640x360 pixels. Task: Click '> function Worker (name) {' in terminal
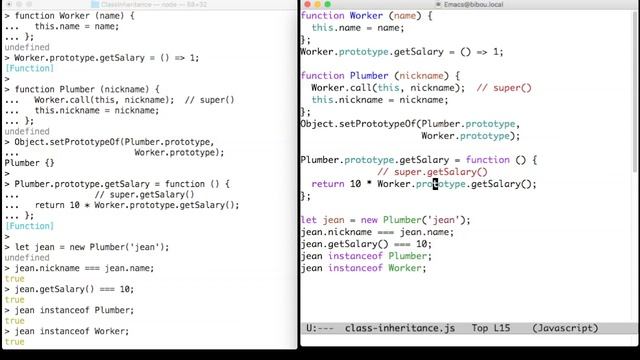[x=69, y=16]
